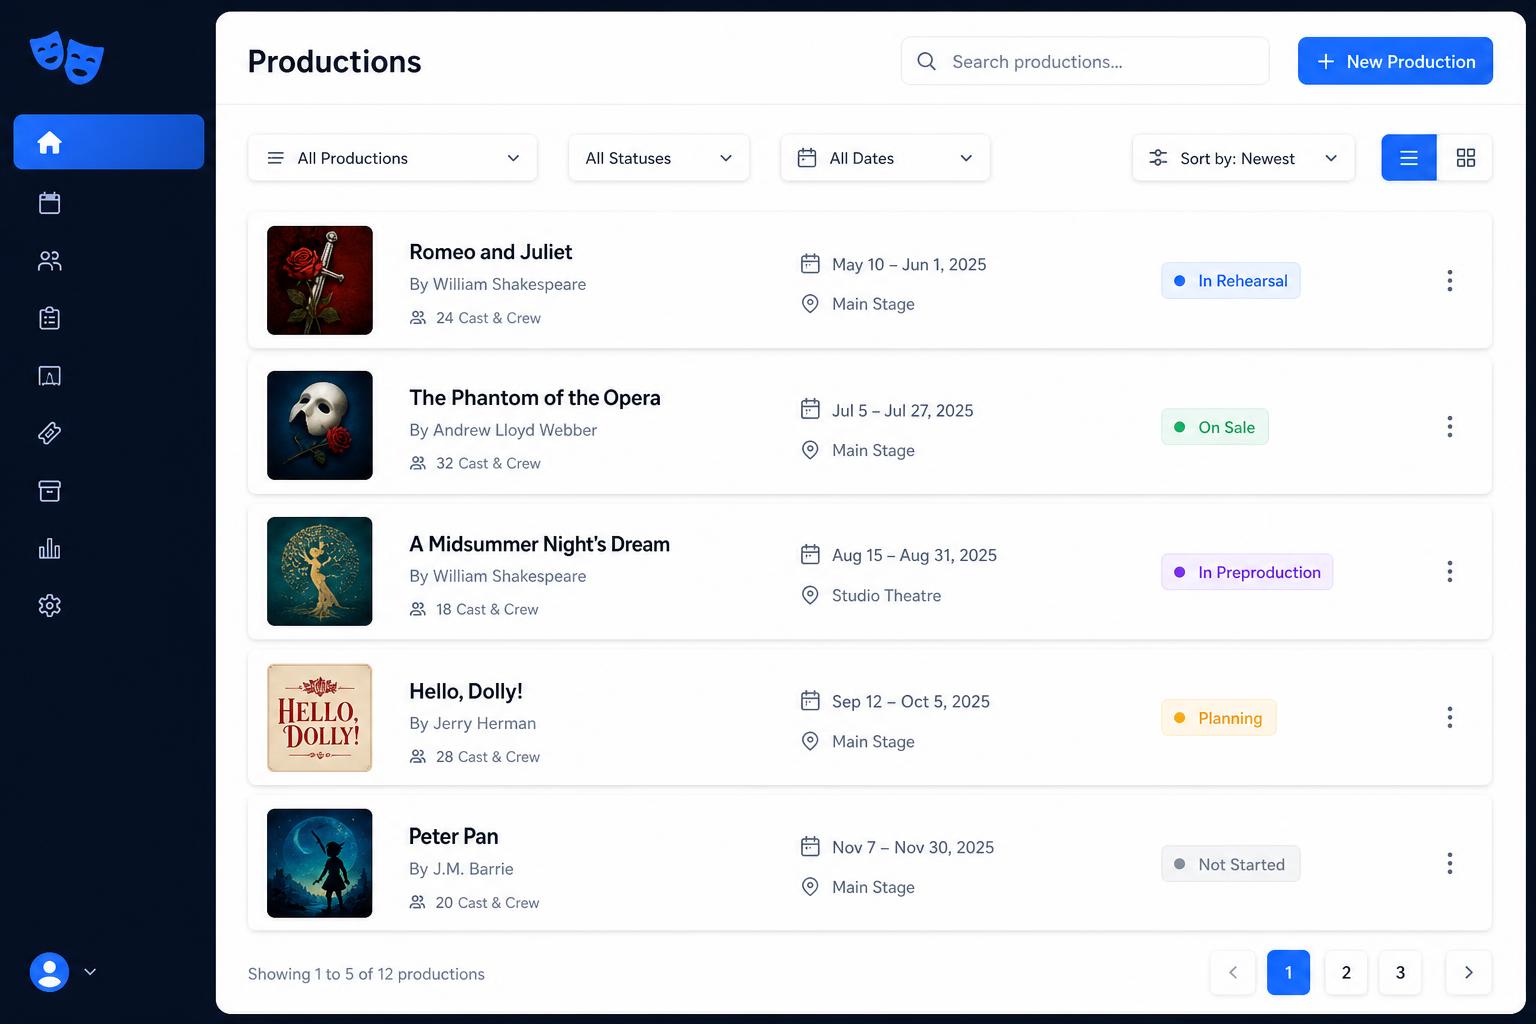Screen dimensions: 1536x1024
Task: Click calendar icon beside May 10 – Jun 1, 2025
Action: 810,263
